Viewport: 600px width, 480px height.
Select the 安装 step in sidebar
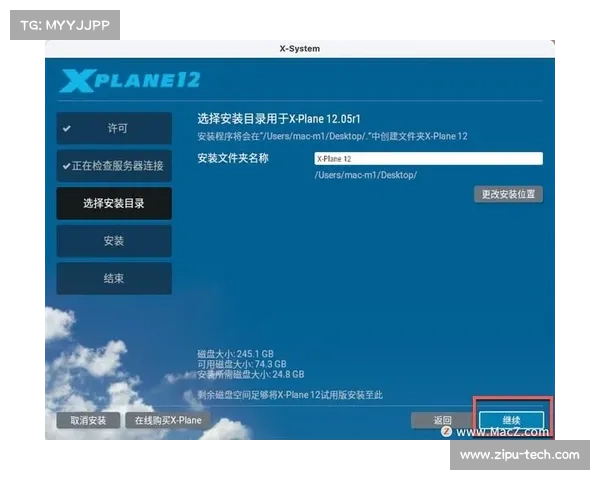pyautogui.click(x=114, y=241)
